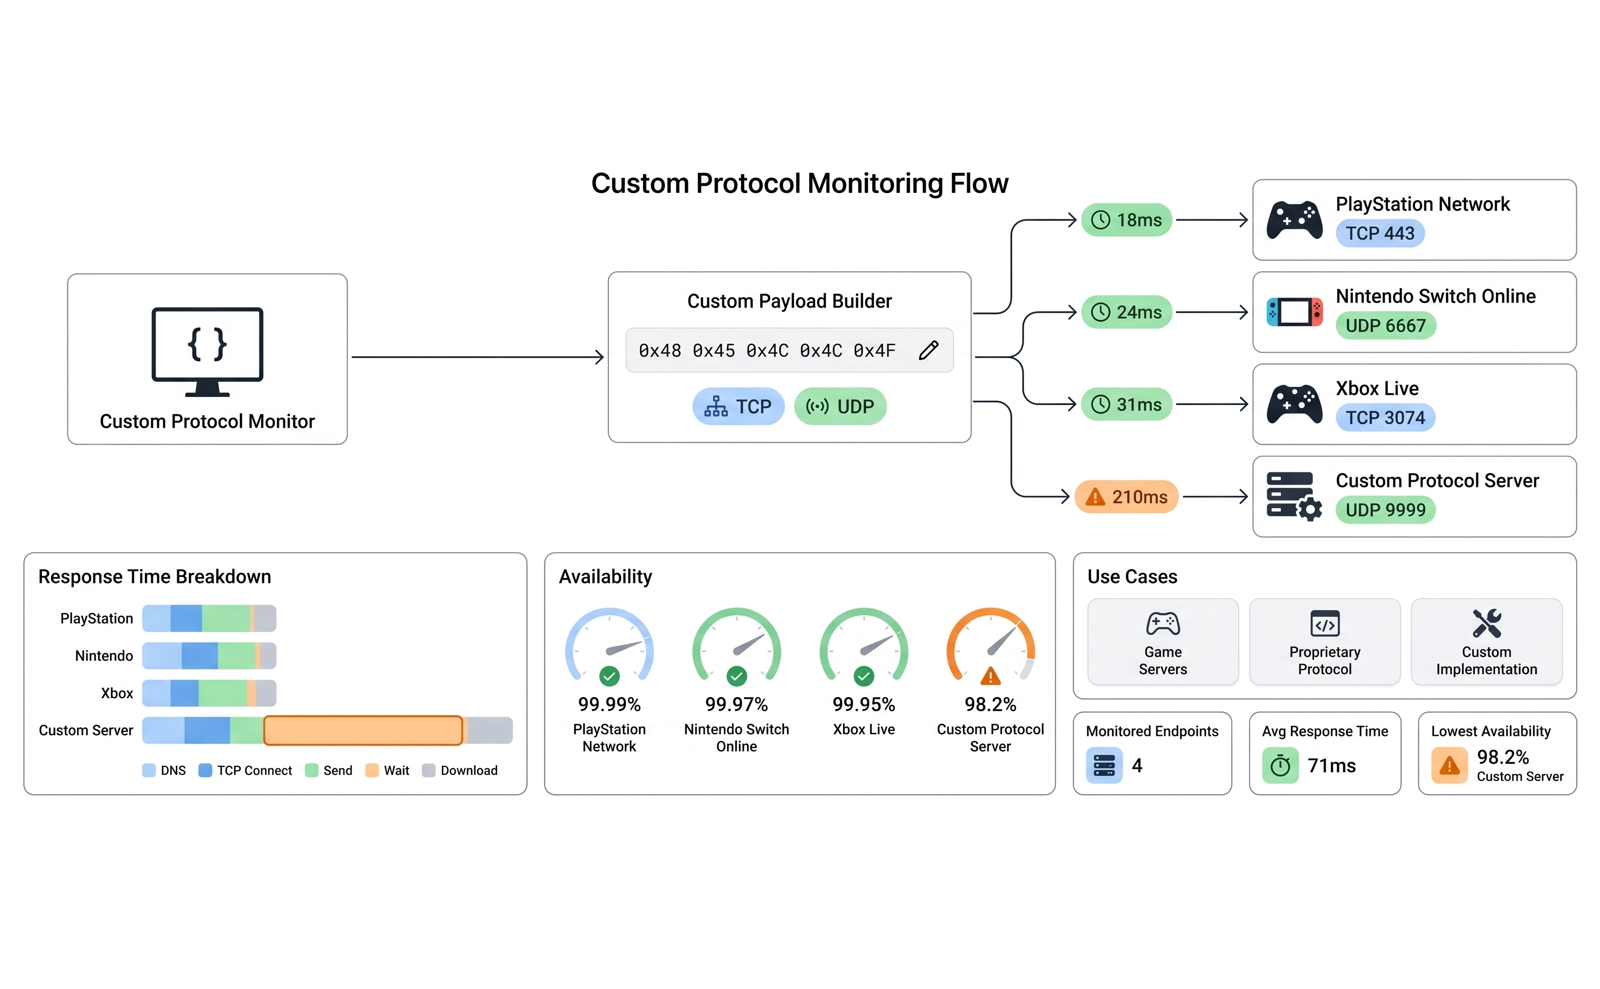Click the Xbox Live gamepad icon

[x=1295, y=404]
